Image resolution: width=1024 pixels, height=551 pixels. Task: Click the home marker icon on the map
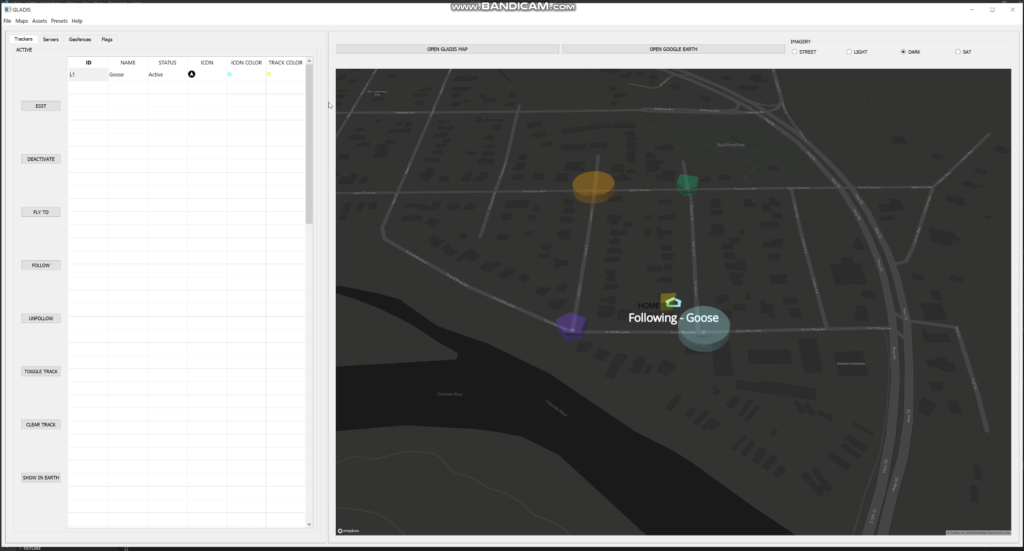tap(673, 302)
